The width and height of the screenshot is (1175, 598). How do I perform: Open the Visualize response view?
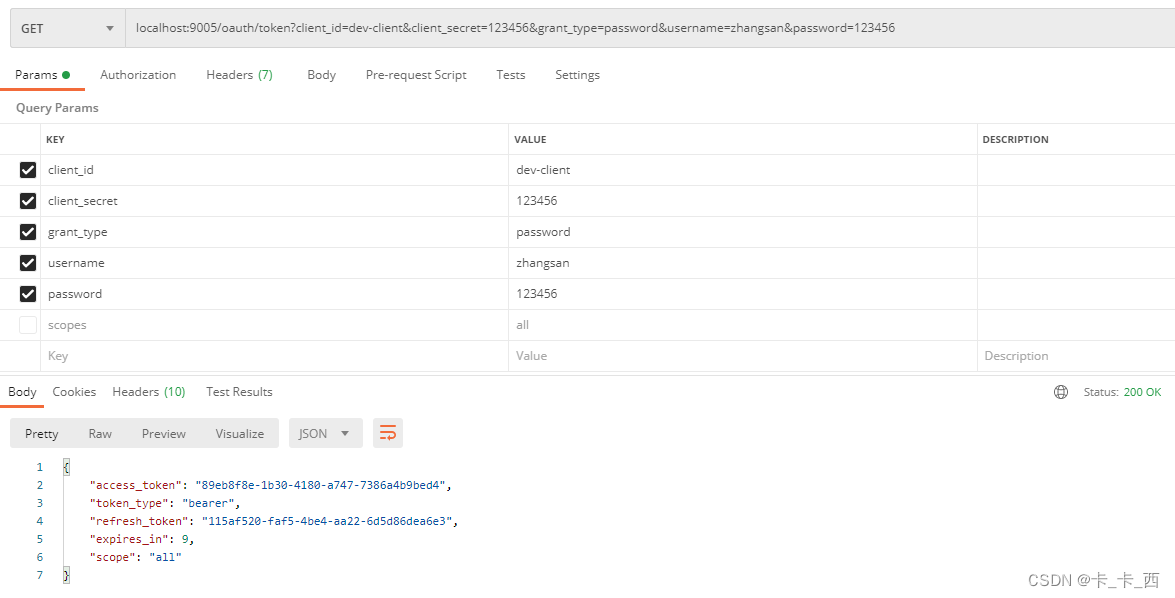click(239, 433)
